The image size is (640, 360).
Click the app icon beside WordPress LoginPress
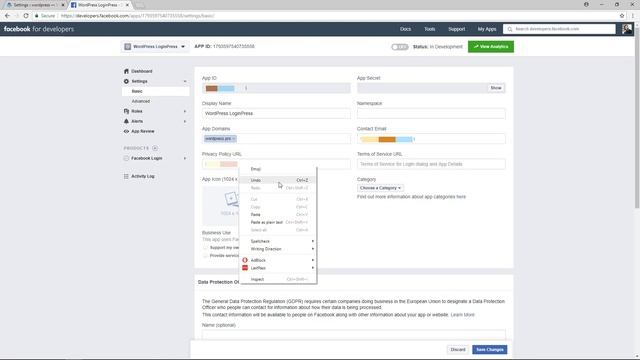pos(128,47)
